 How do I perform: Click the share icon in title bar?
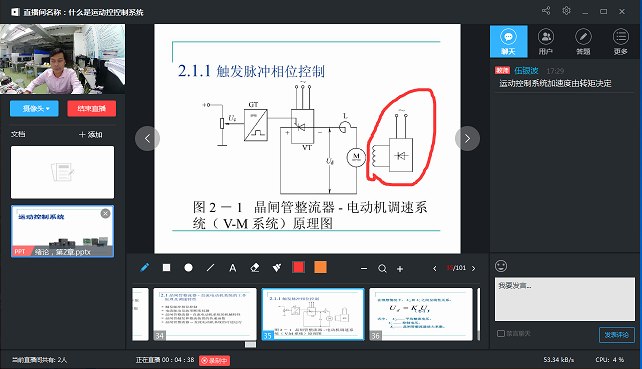pos(546,11)
